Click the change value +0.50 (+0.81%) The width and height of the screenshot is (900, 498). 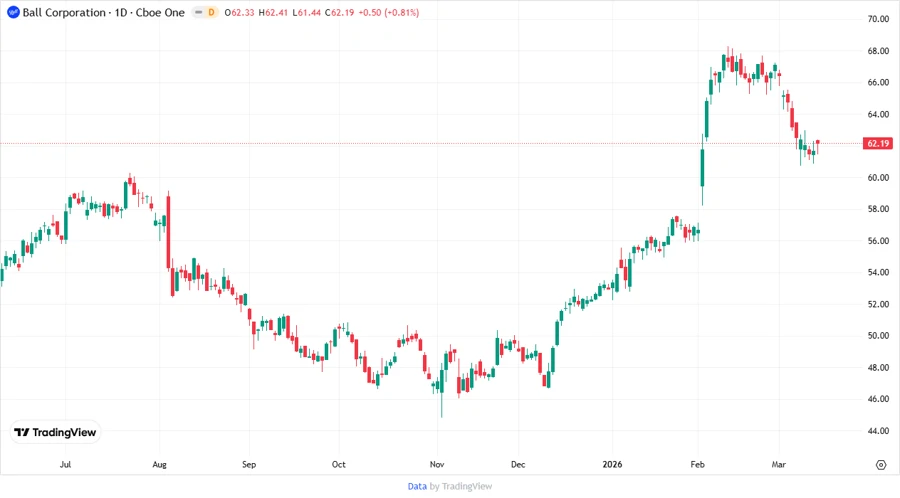(x=389, y=13)
